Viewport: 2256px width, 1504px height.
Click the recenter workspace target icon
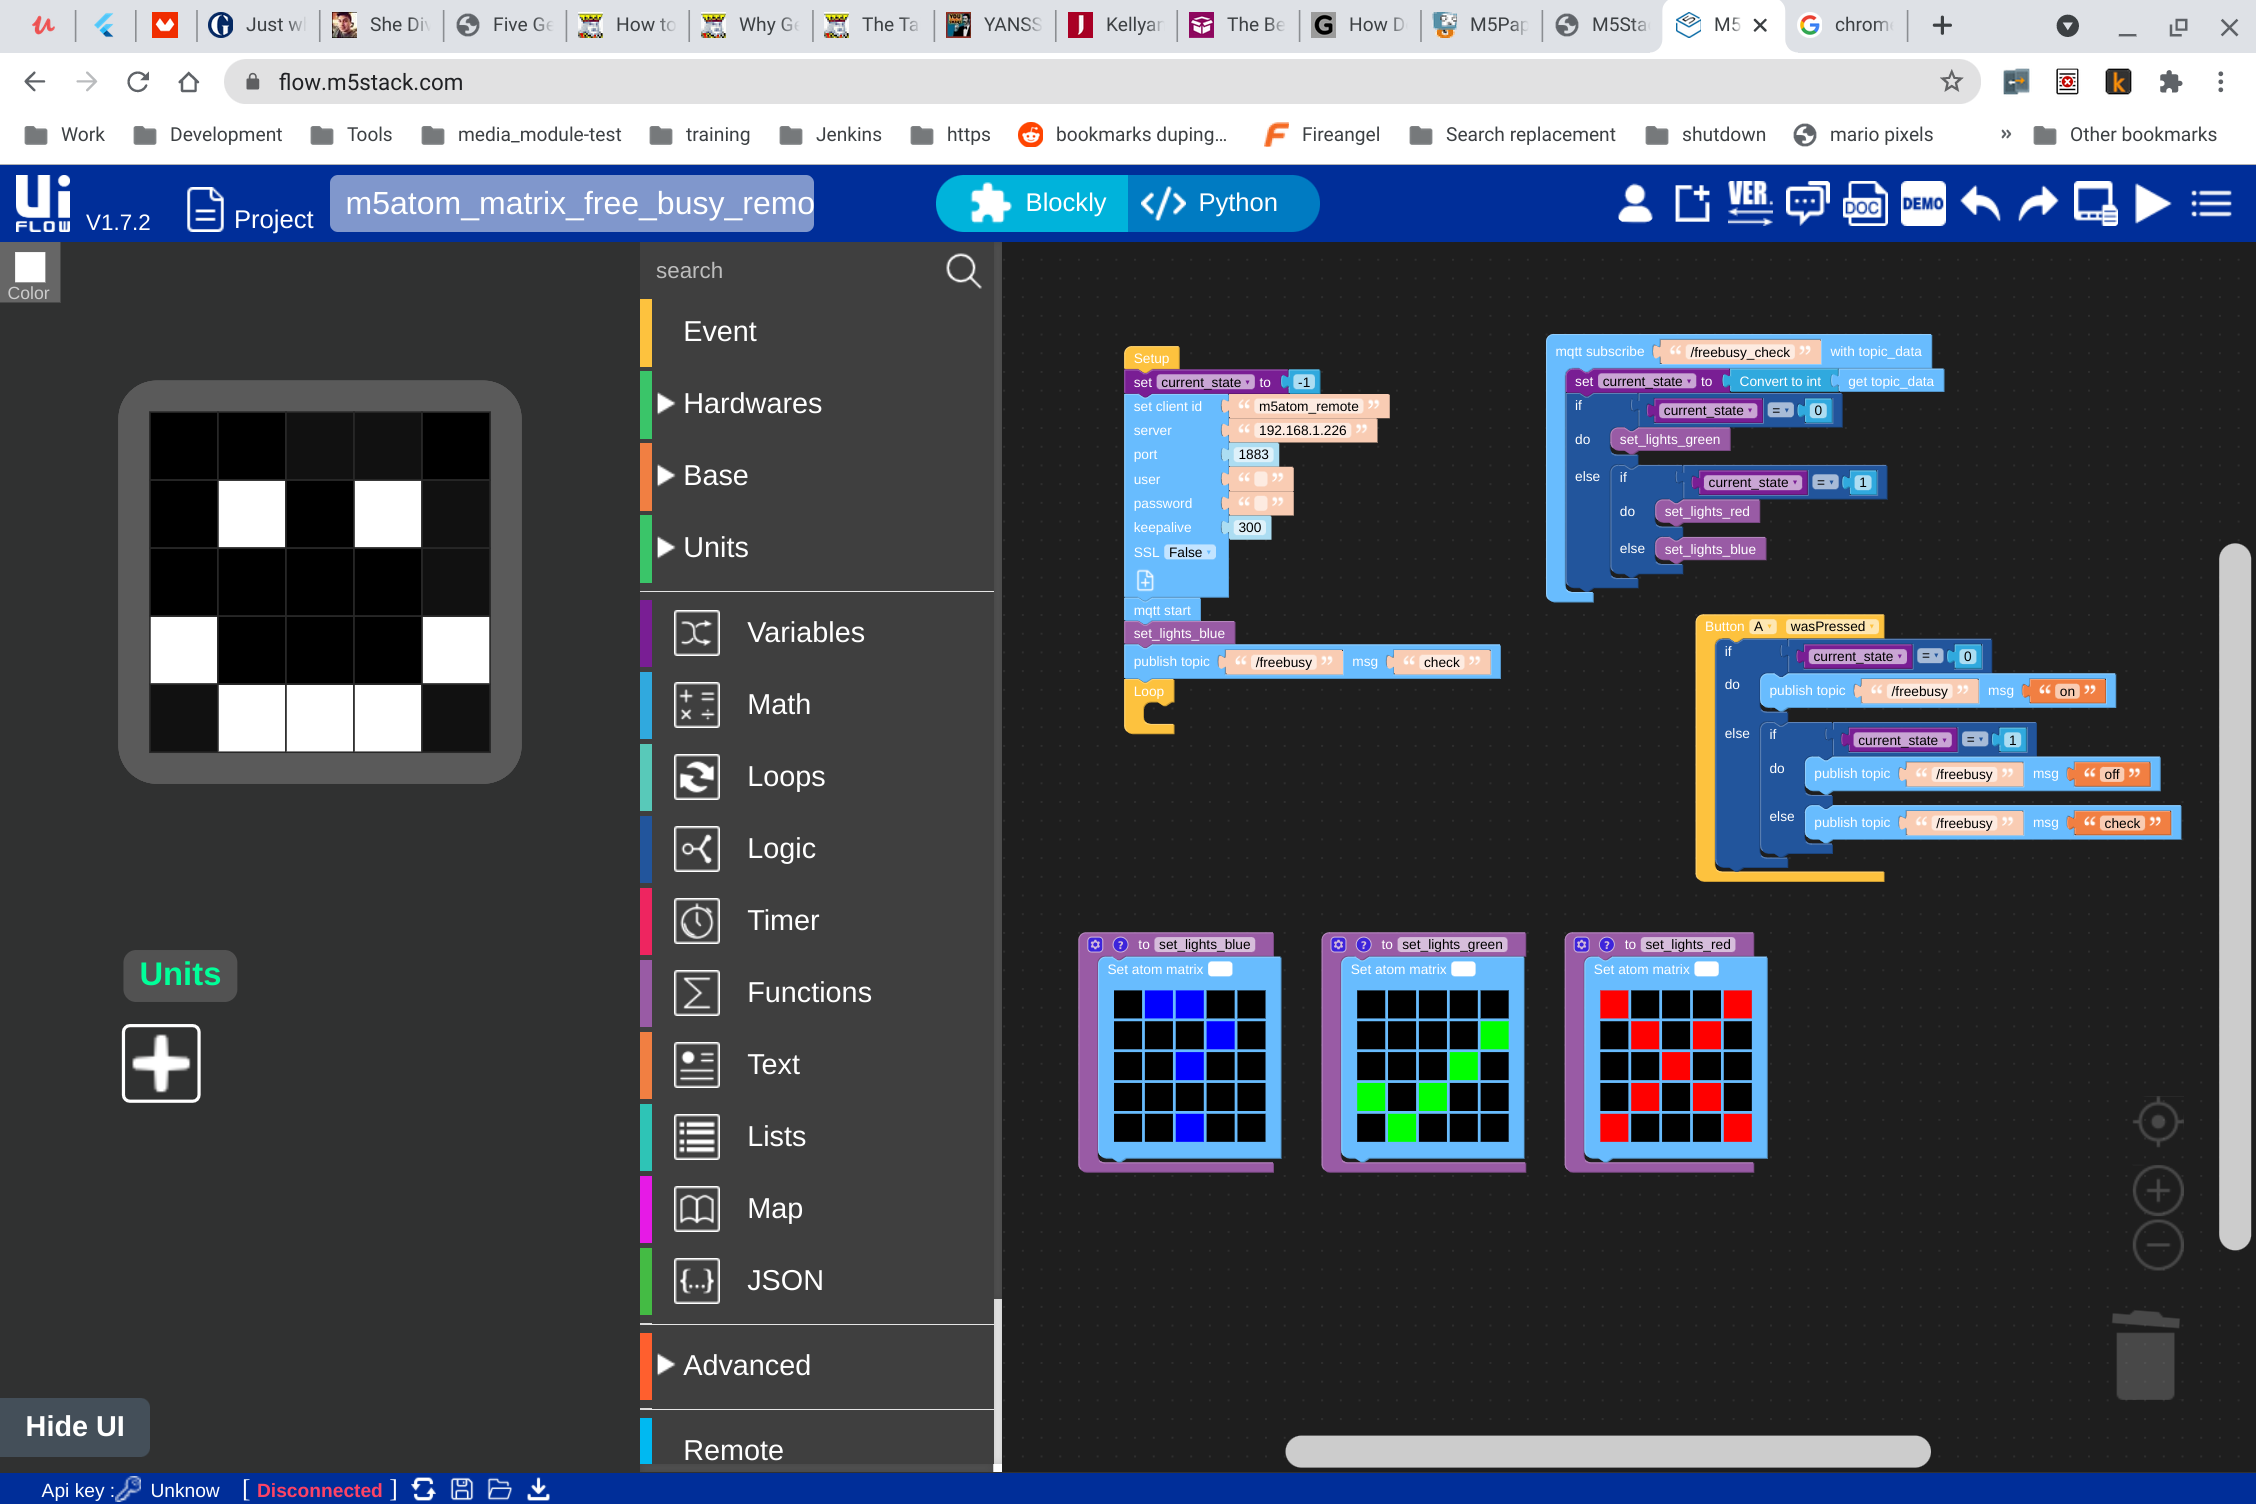tap(2157, 1122)
